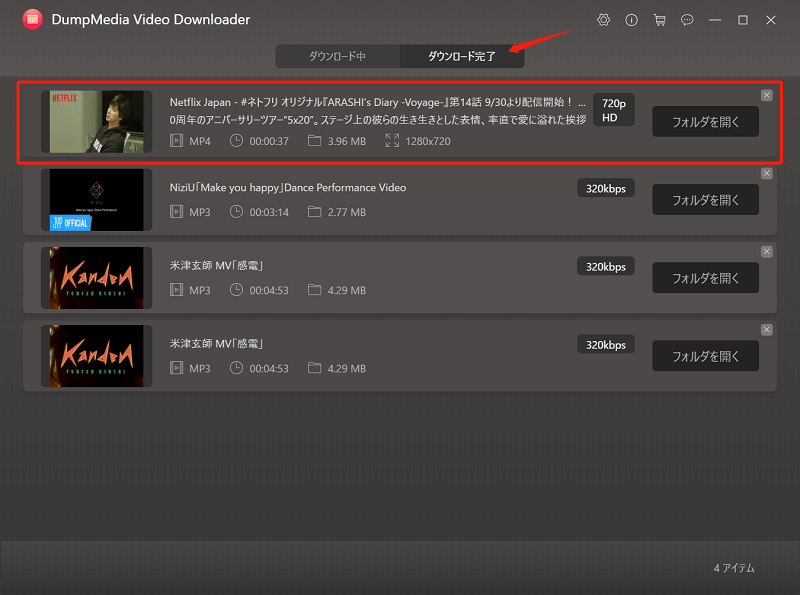
Task: Click the Netflix video thumbnail
Action: [x=96, y=121]
